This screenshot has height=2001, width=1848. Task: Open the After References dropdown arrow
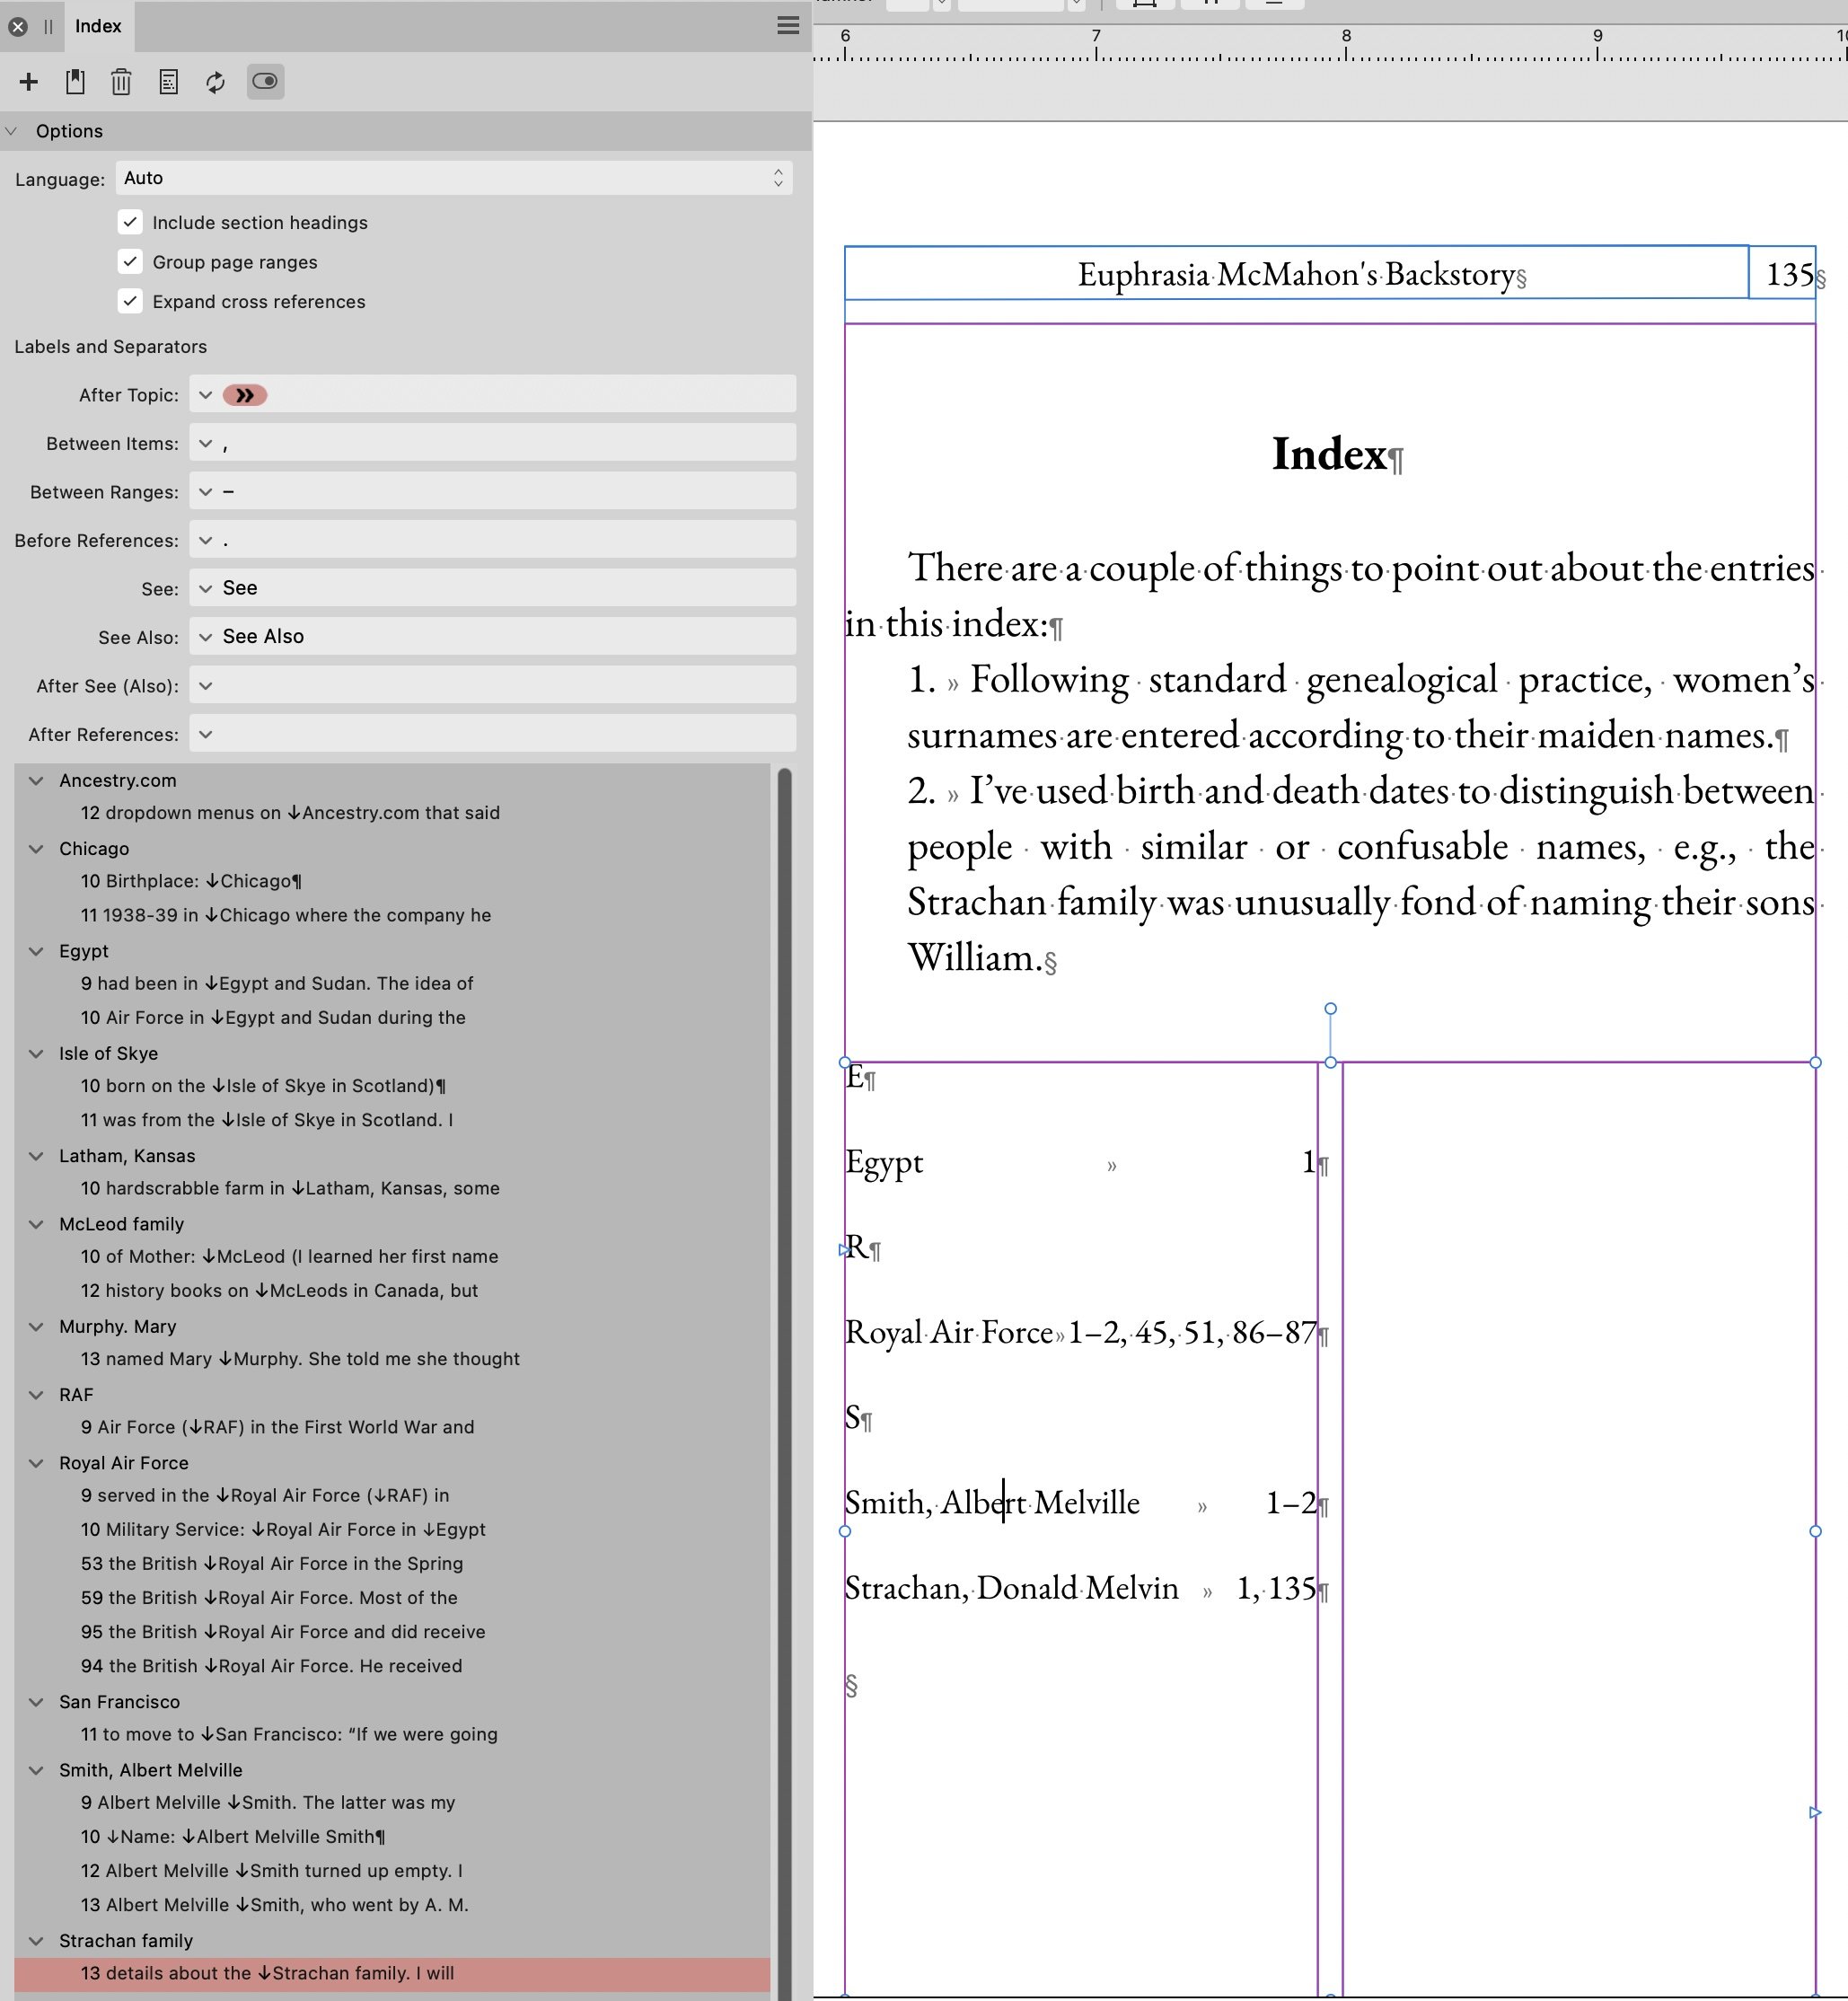point(206,734)
